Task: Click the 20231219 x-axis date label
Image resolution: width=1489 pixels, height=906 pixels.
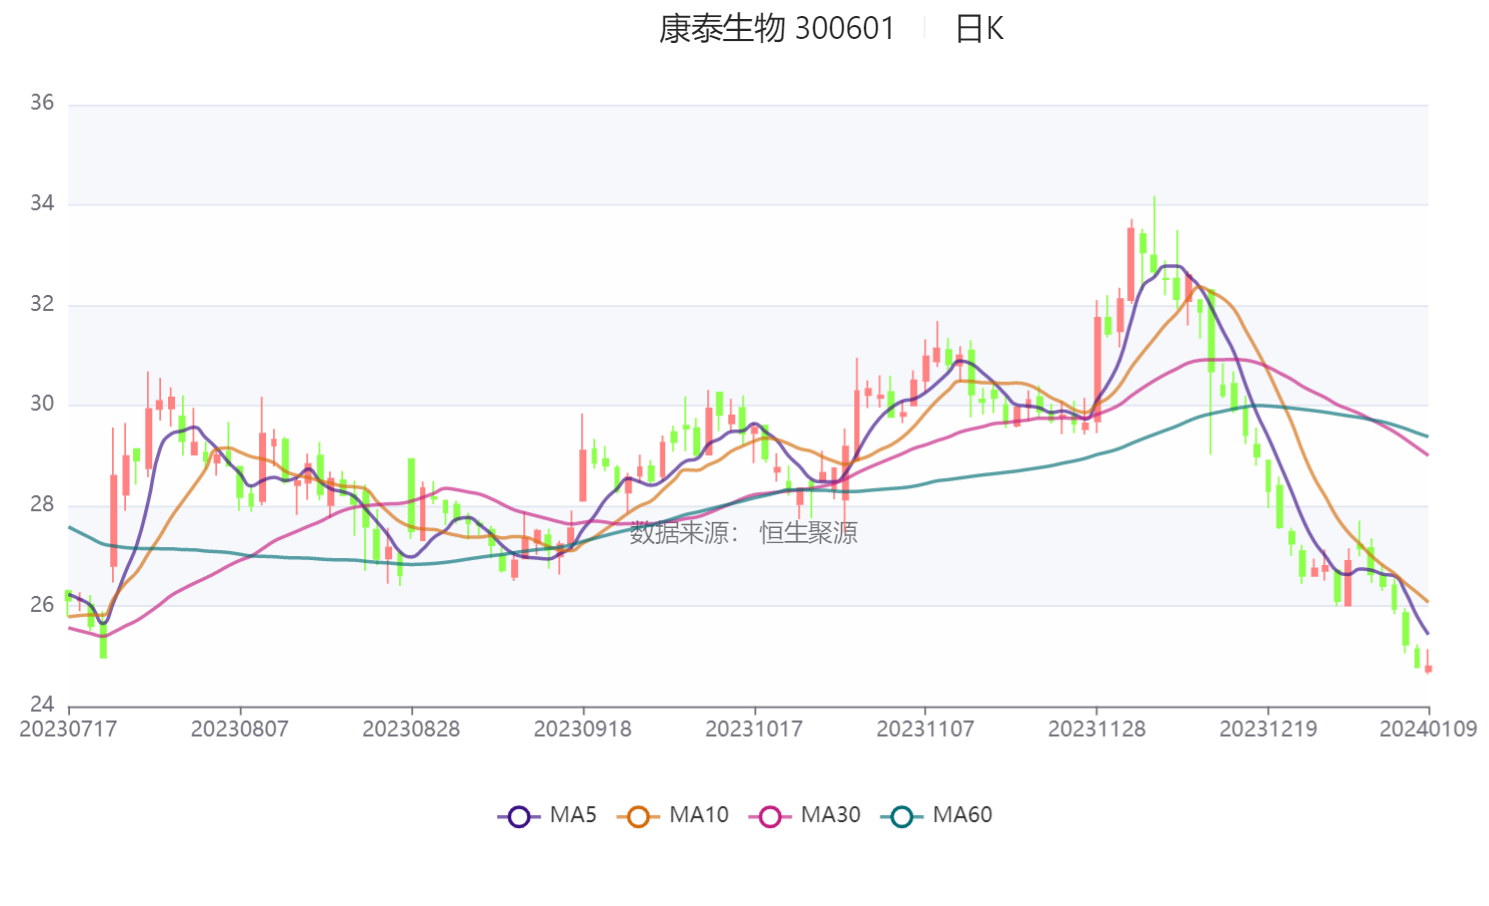Action: 1268,729
